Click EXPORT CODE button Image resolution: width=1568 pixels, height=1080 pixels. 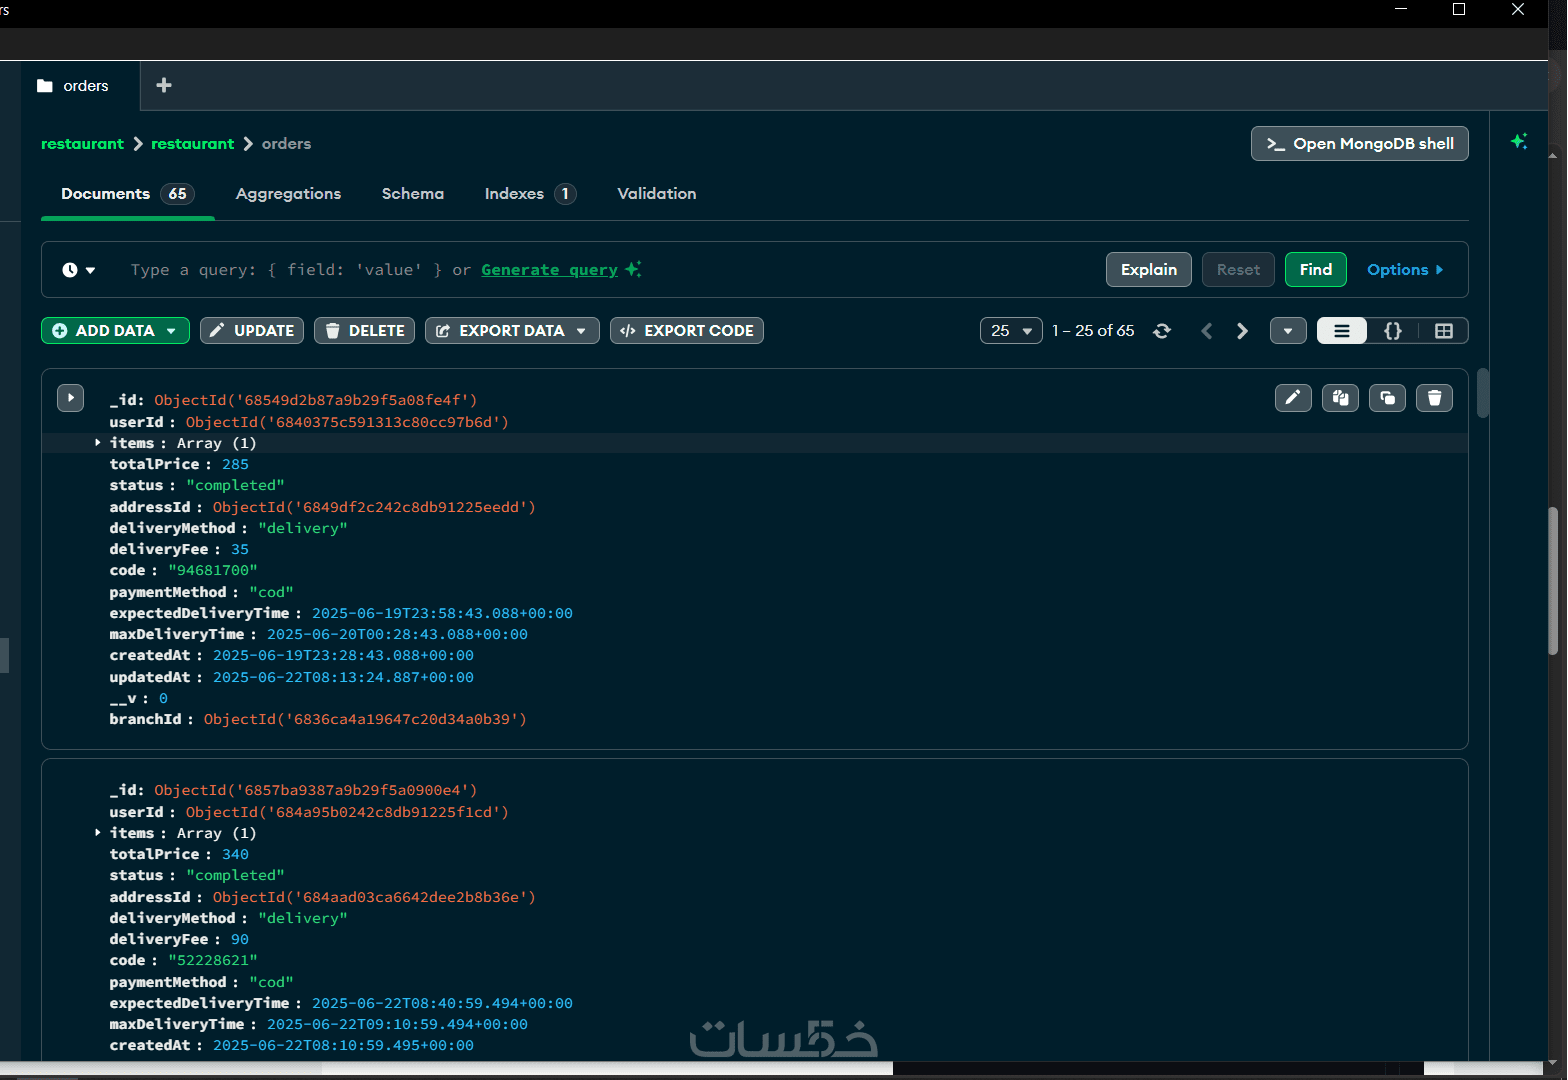click(687, 331)
